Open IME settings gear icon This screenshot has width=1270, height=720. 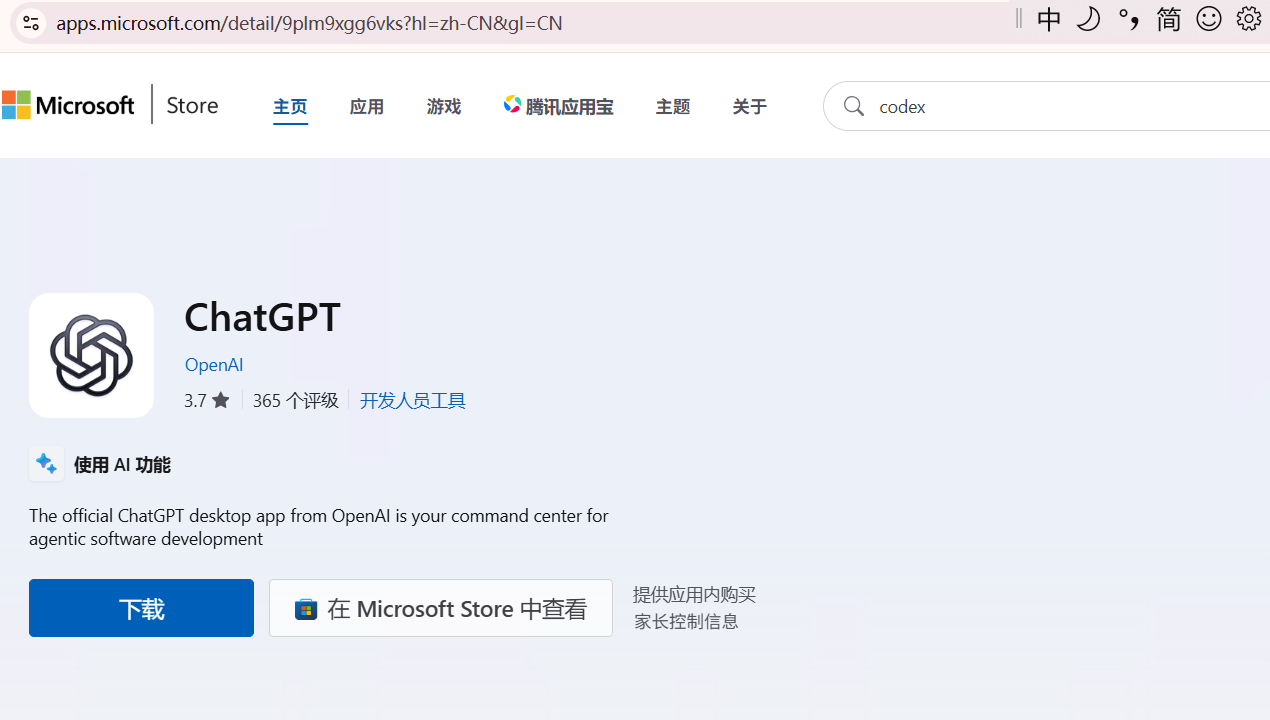tap(1248, 18)
